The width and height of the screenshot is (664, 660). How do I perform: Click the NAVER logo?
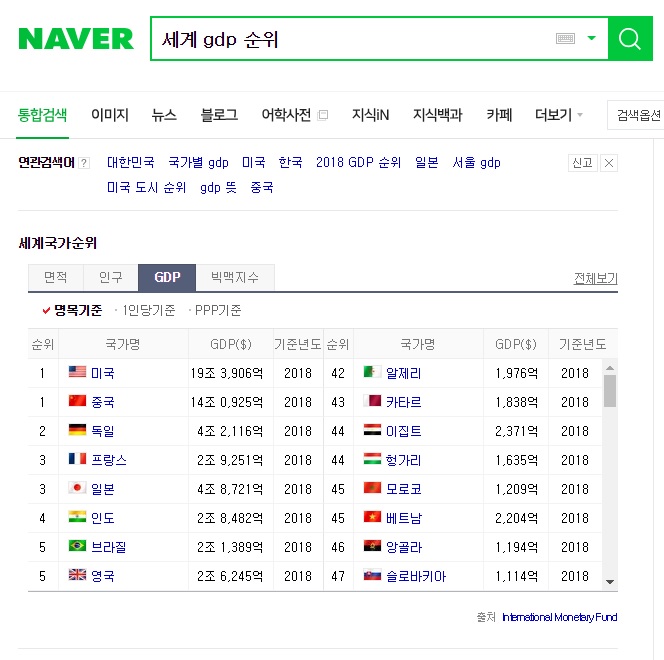pyautogui.click(x=76, y=39)
